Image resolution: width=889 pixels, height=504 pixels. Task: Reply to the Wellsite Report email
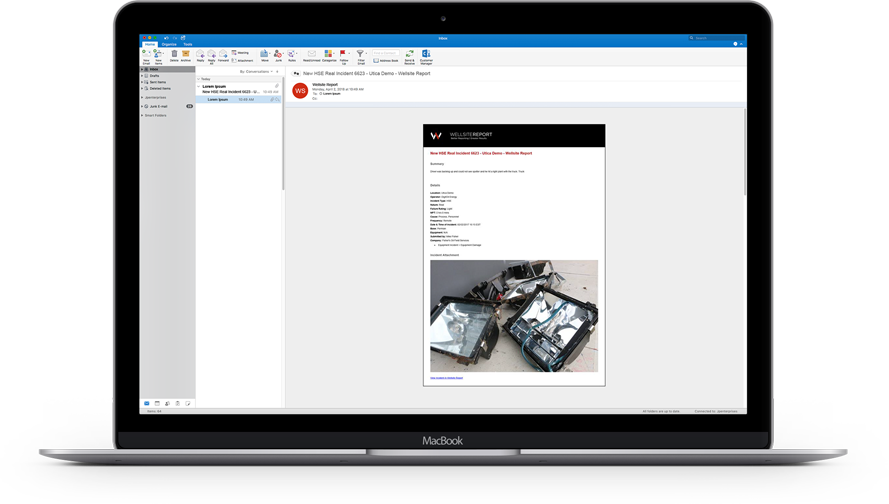[x=201, y=54]
